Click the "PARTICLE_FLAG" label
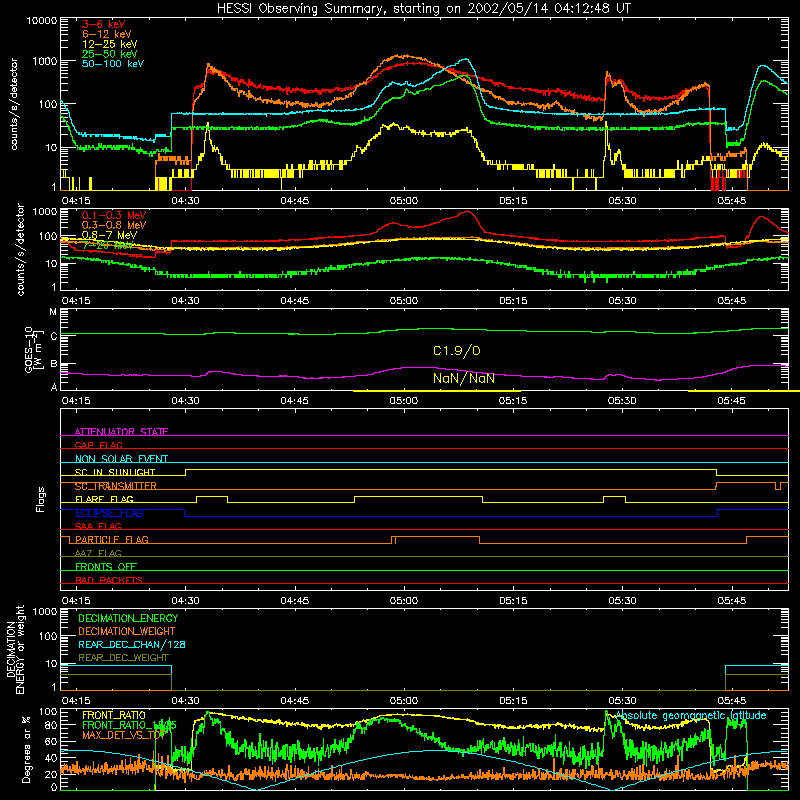Viewport: 800px width, 800px height. [x=112, y=539]
